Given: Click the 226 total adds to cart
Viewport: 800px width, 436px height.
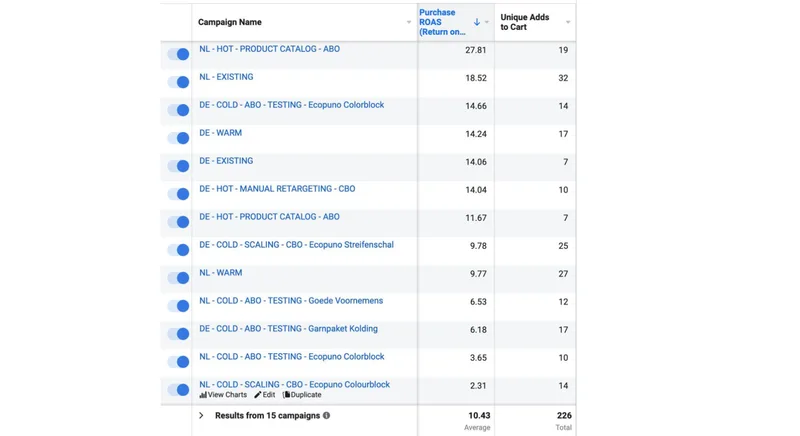Looking at the screenshot, I should 564,416.
